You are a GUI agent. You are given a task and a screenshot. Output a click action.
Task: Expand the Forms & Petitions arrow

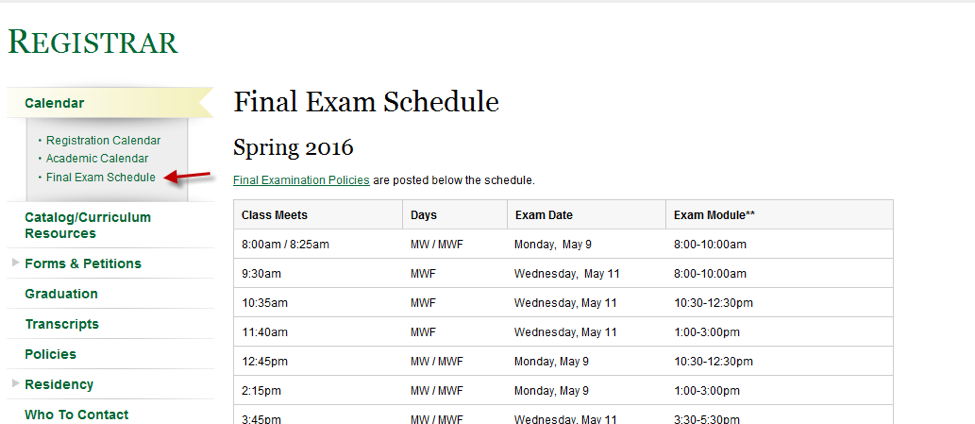pyautogui.click(x=15, y=263)
